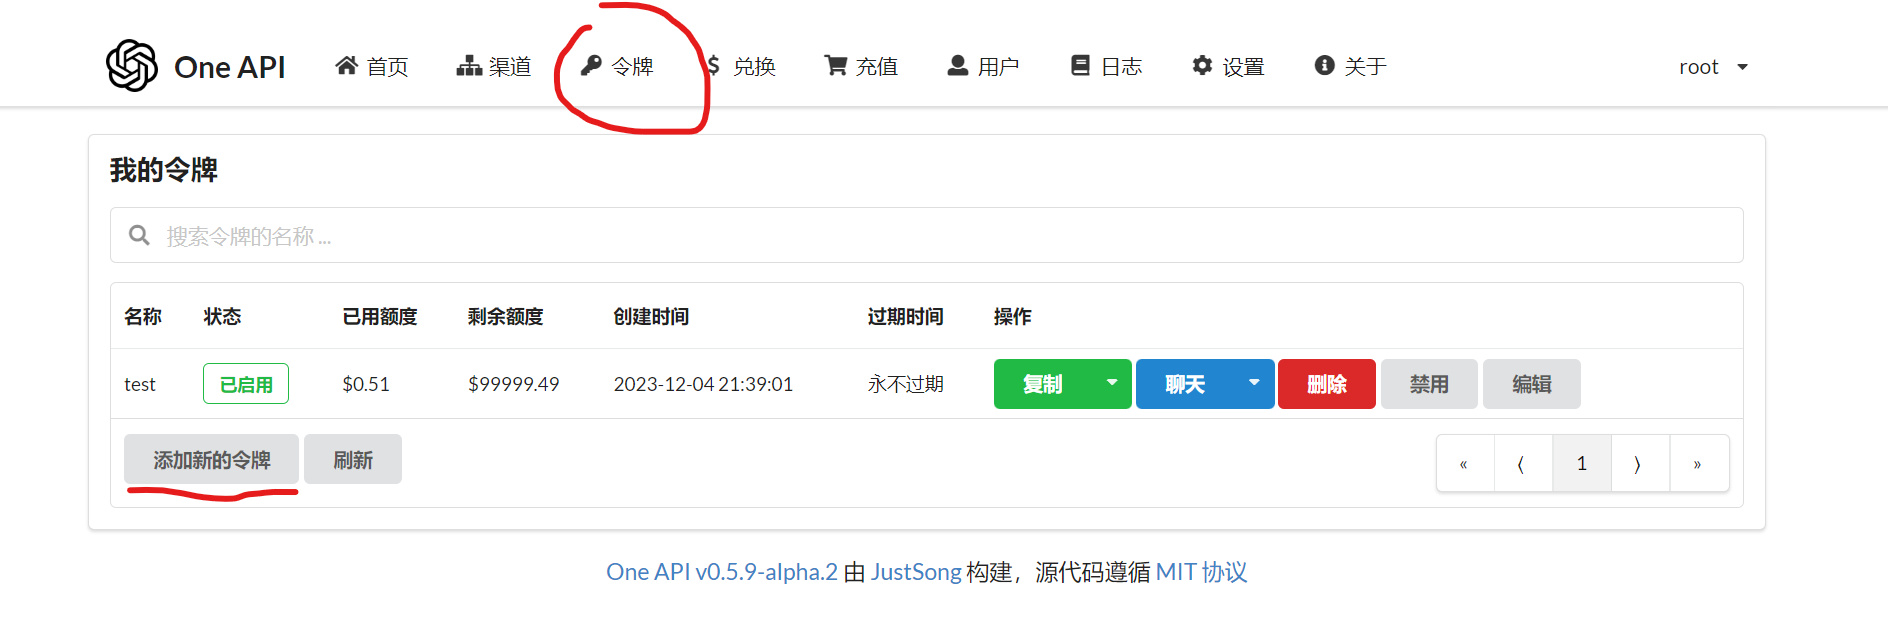1888x623 pixels.
Task: Toggle the 已启用 status label
Action: [x=246, y=384]
